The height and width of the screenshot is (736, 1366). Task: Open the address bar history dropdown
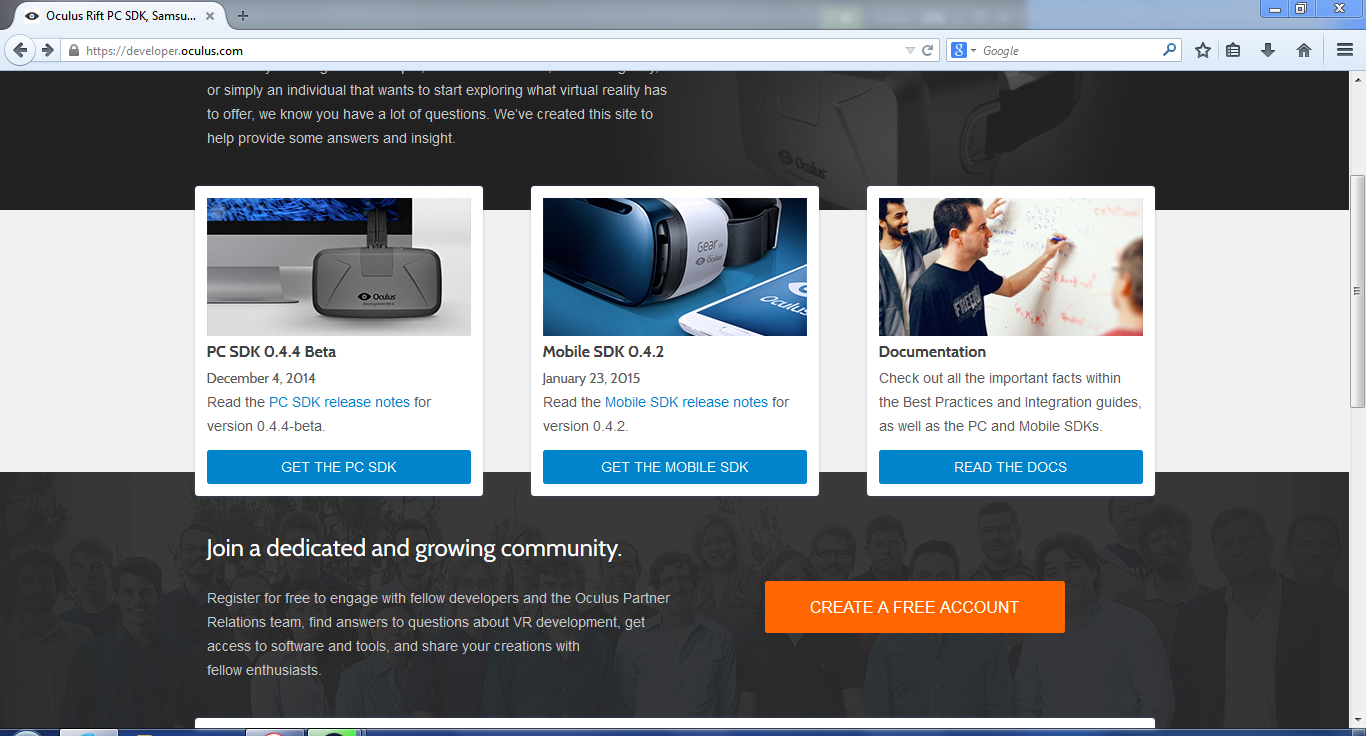908,49
